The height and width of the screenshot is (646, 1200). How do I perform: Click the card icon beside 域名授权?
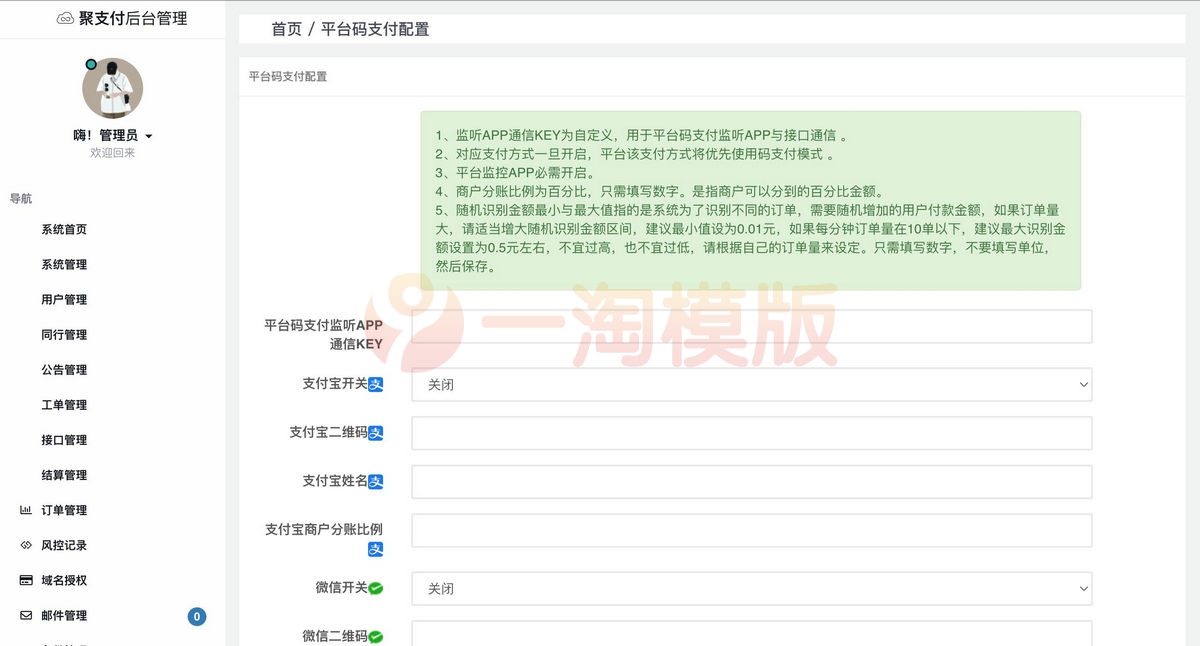[x=26, y=580]
